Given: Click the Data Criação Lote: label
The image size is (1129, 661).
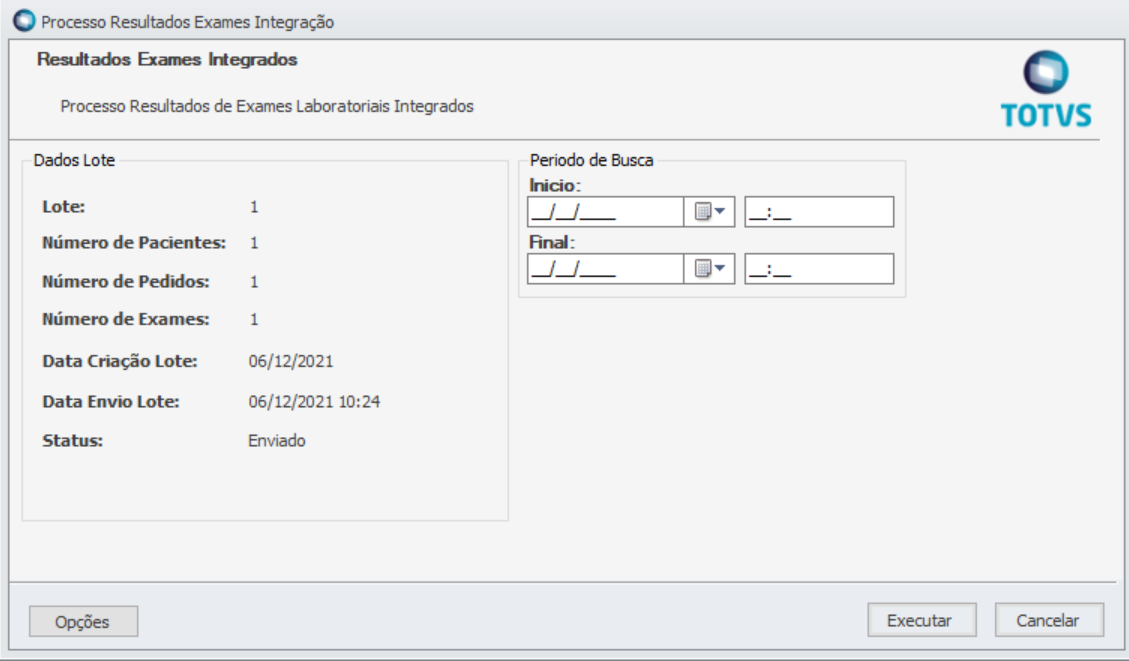Looking at the screenshot, I should tap(120, 361).
